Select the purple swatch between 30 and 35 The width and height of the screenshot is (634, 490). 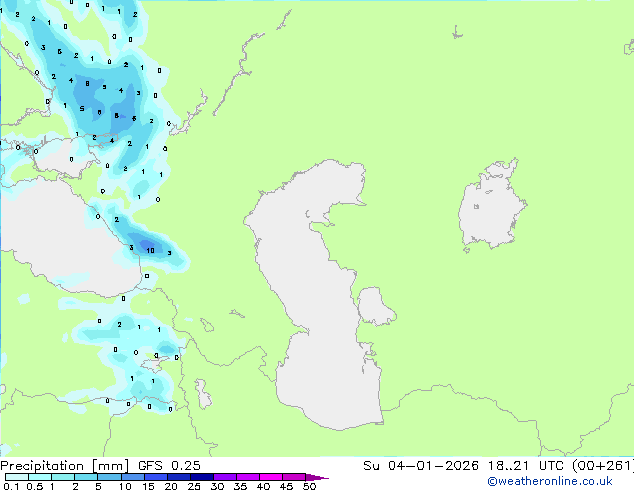pyautogui.click(x=225, y=477)
